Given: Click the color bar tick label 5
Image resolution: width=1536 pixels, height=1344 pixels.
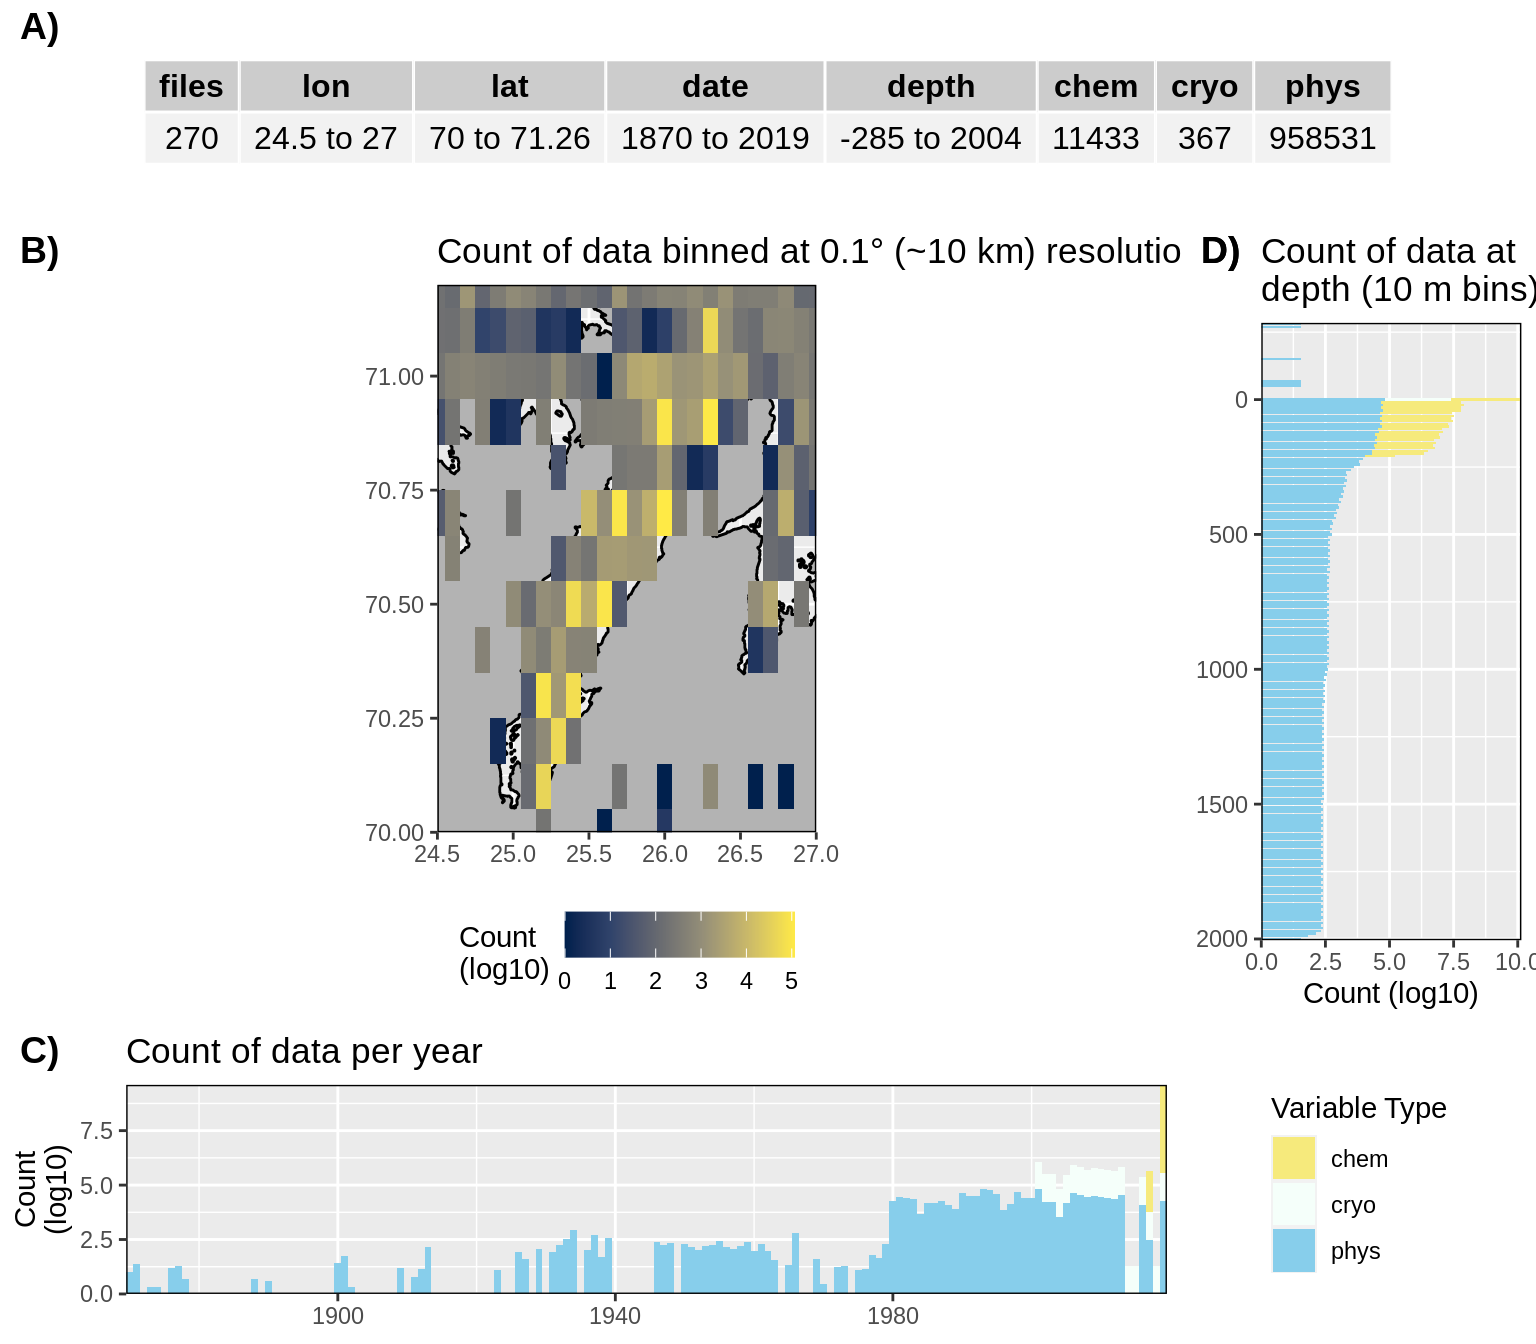Looking at the screenshot, I should (791, 981).
